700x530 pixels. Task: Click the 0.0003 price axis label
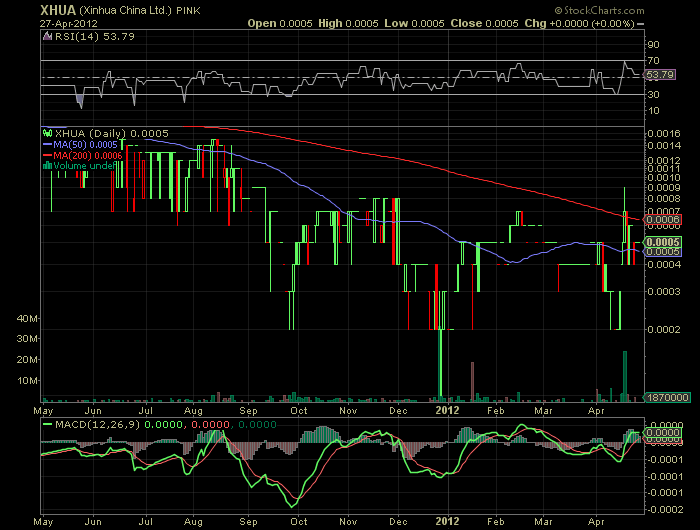(663, 292)
